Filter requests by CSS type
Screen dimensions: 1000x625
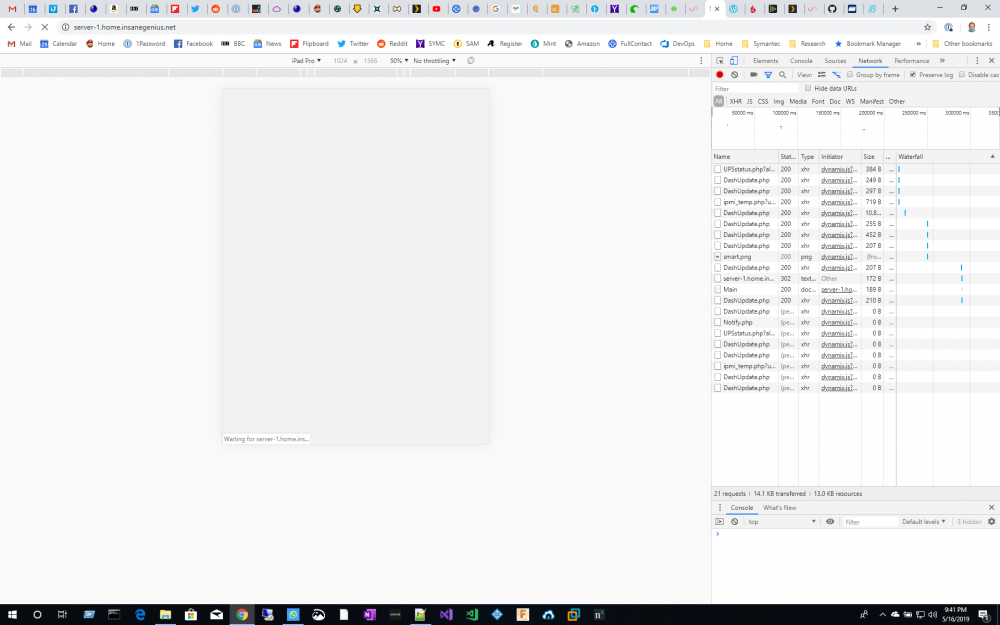763,101
